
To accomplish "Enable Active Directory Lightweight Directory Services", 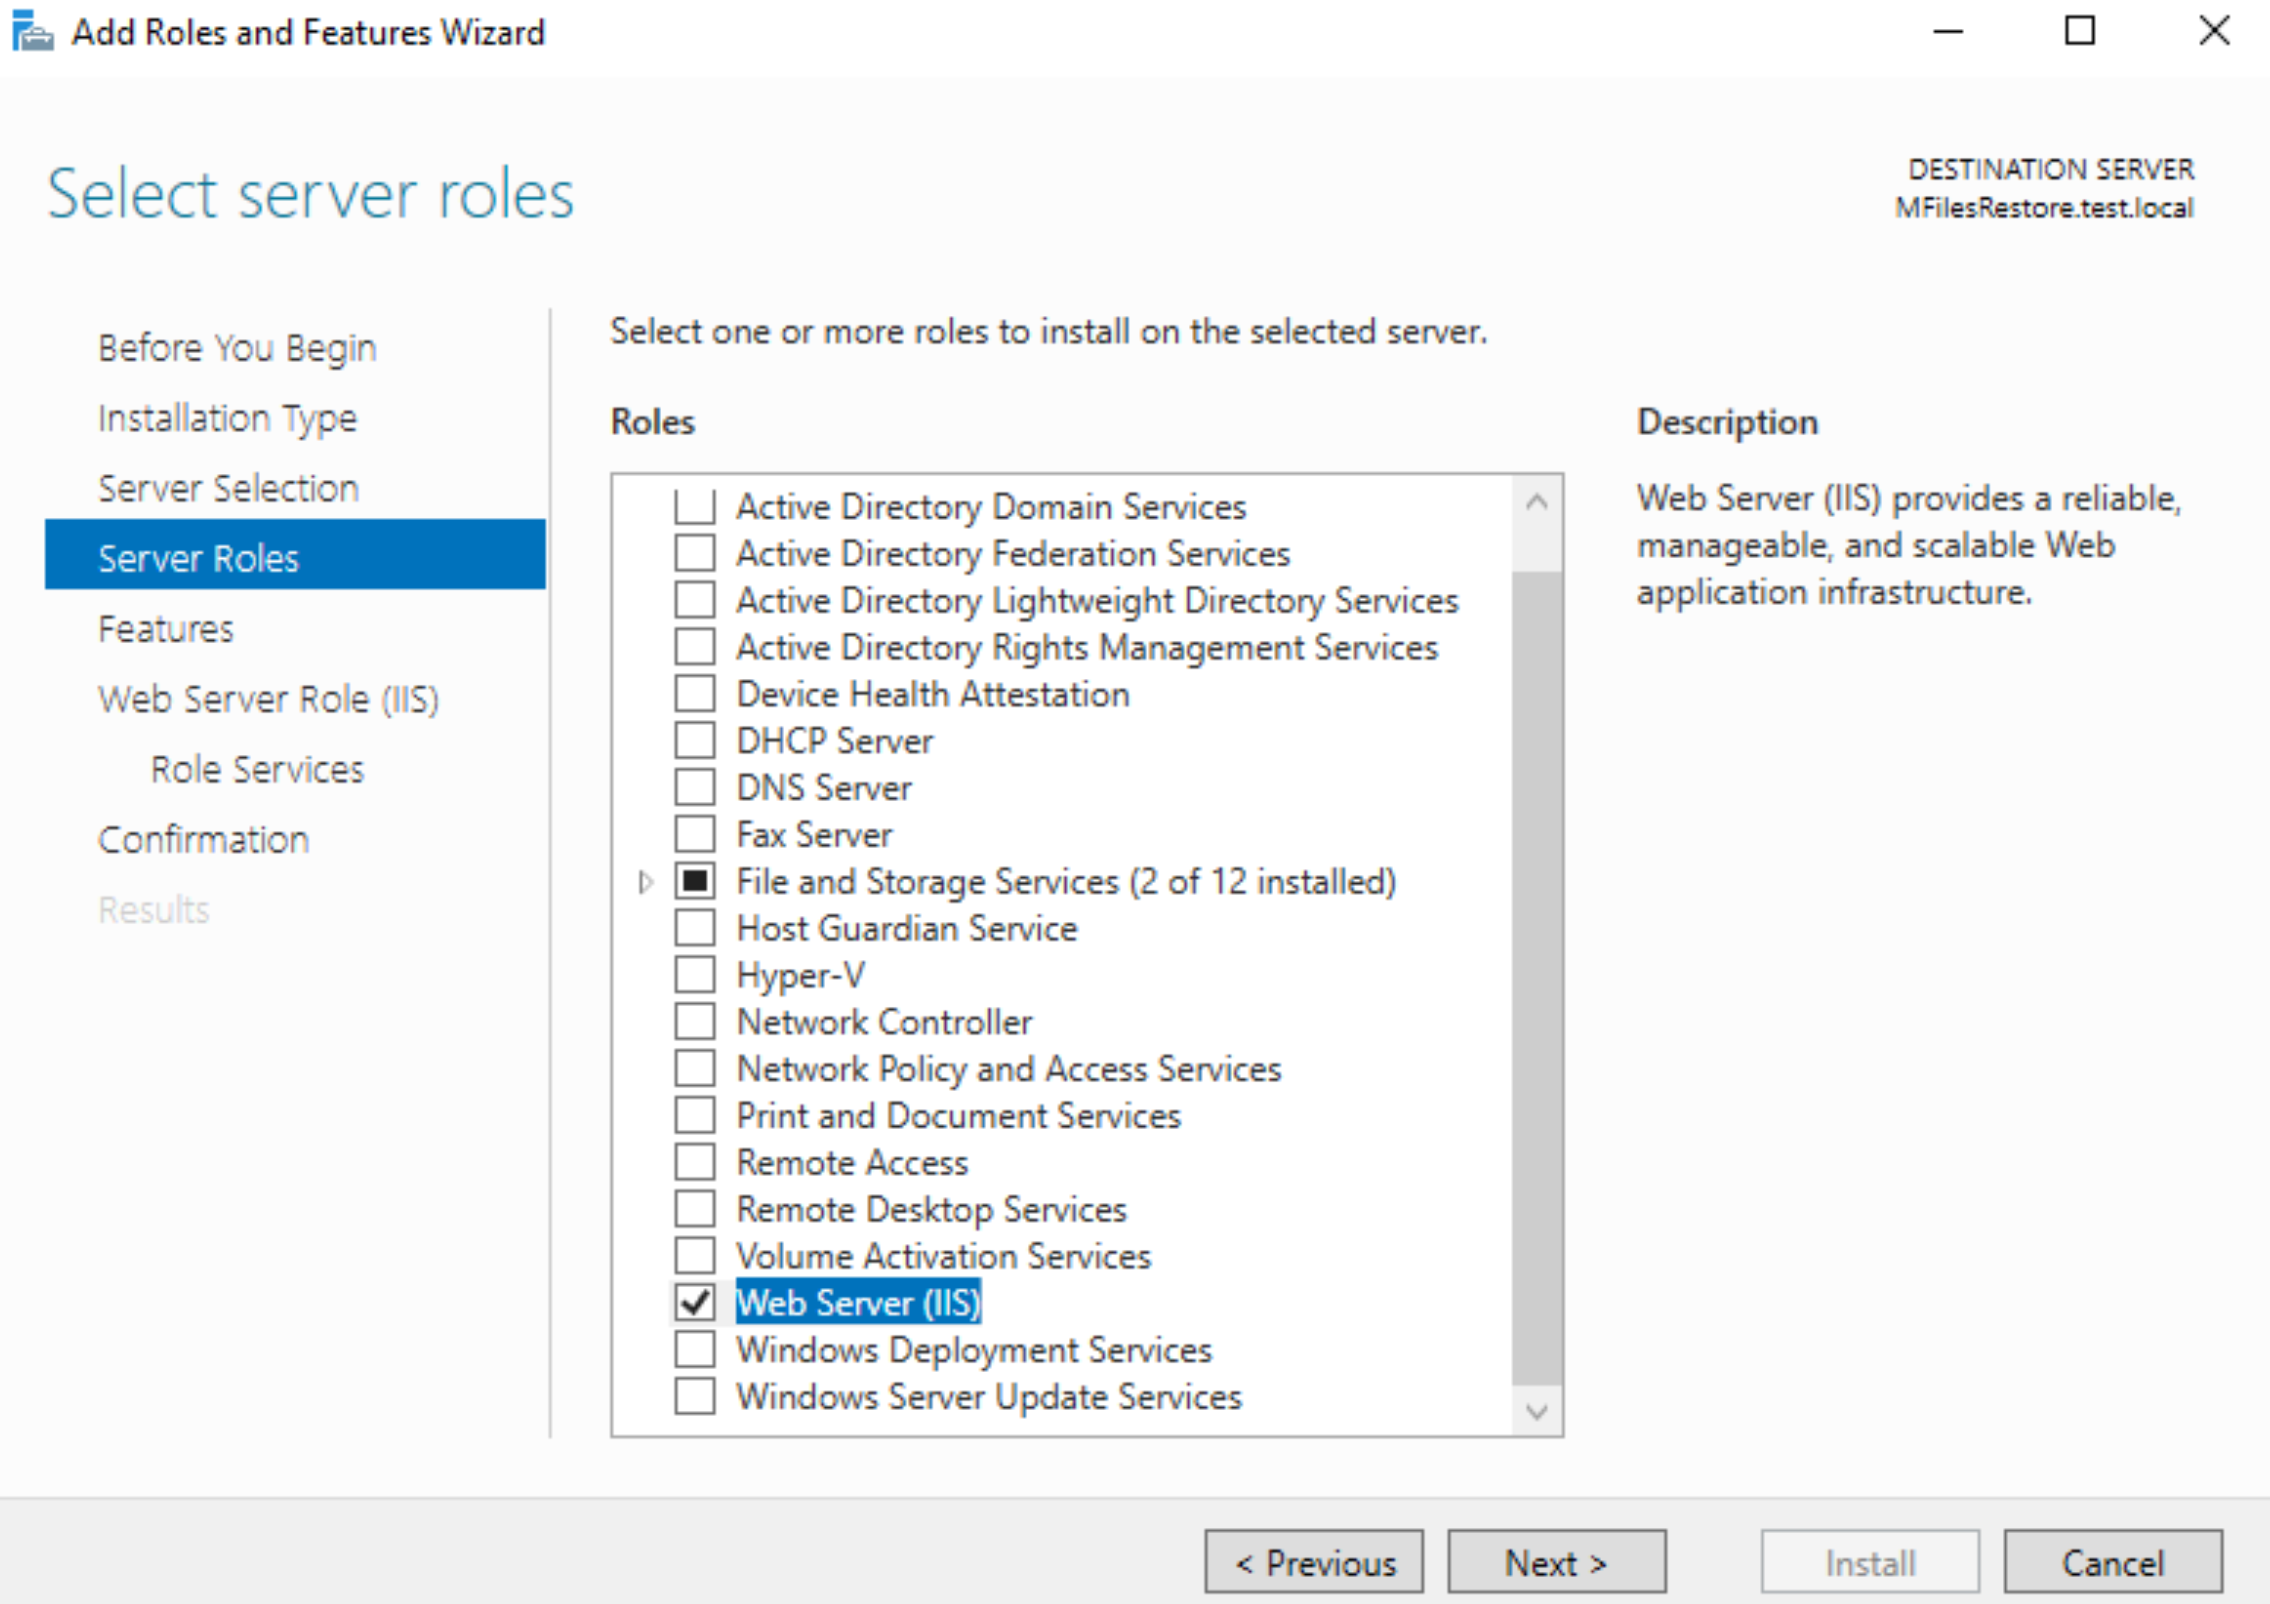I will 694,600.
